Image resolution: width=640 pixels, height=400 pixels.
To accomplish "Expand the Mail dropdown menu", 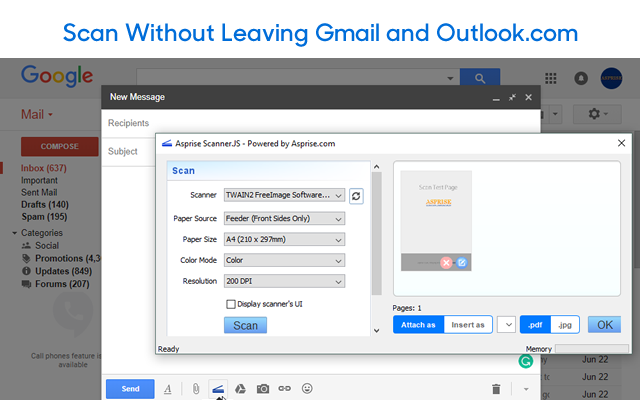I will [x=37, y=114].
